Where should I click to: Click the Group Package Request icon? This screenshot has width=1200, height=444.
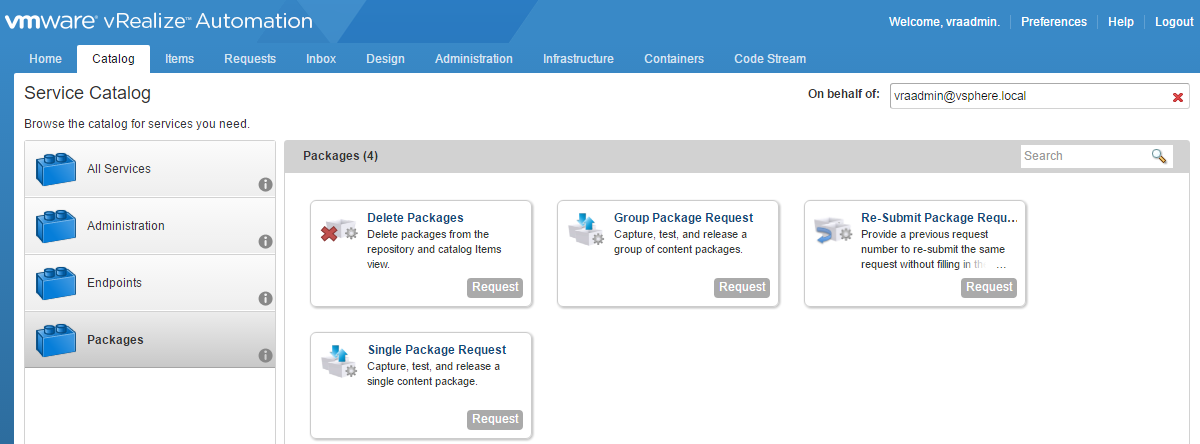[585, 229]
